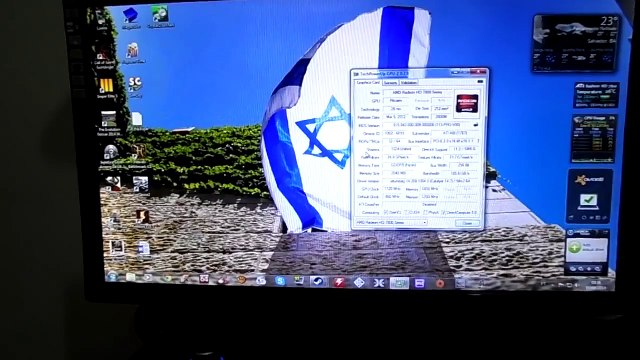This screenshot has width=640, height=360.
Task: Click the green plus button in bottom gadget
Action: 574,247
